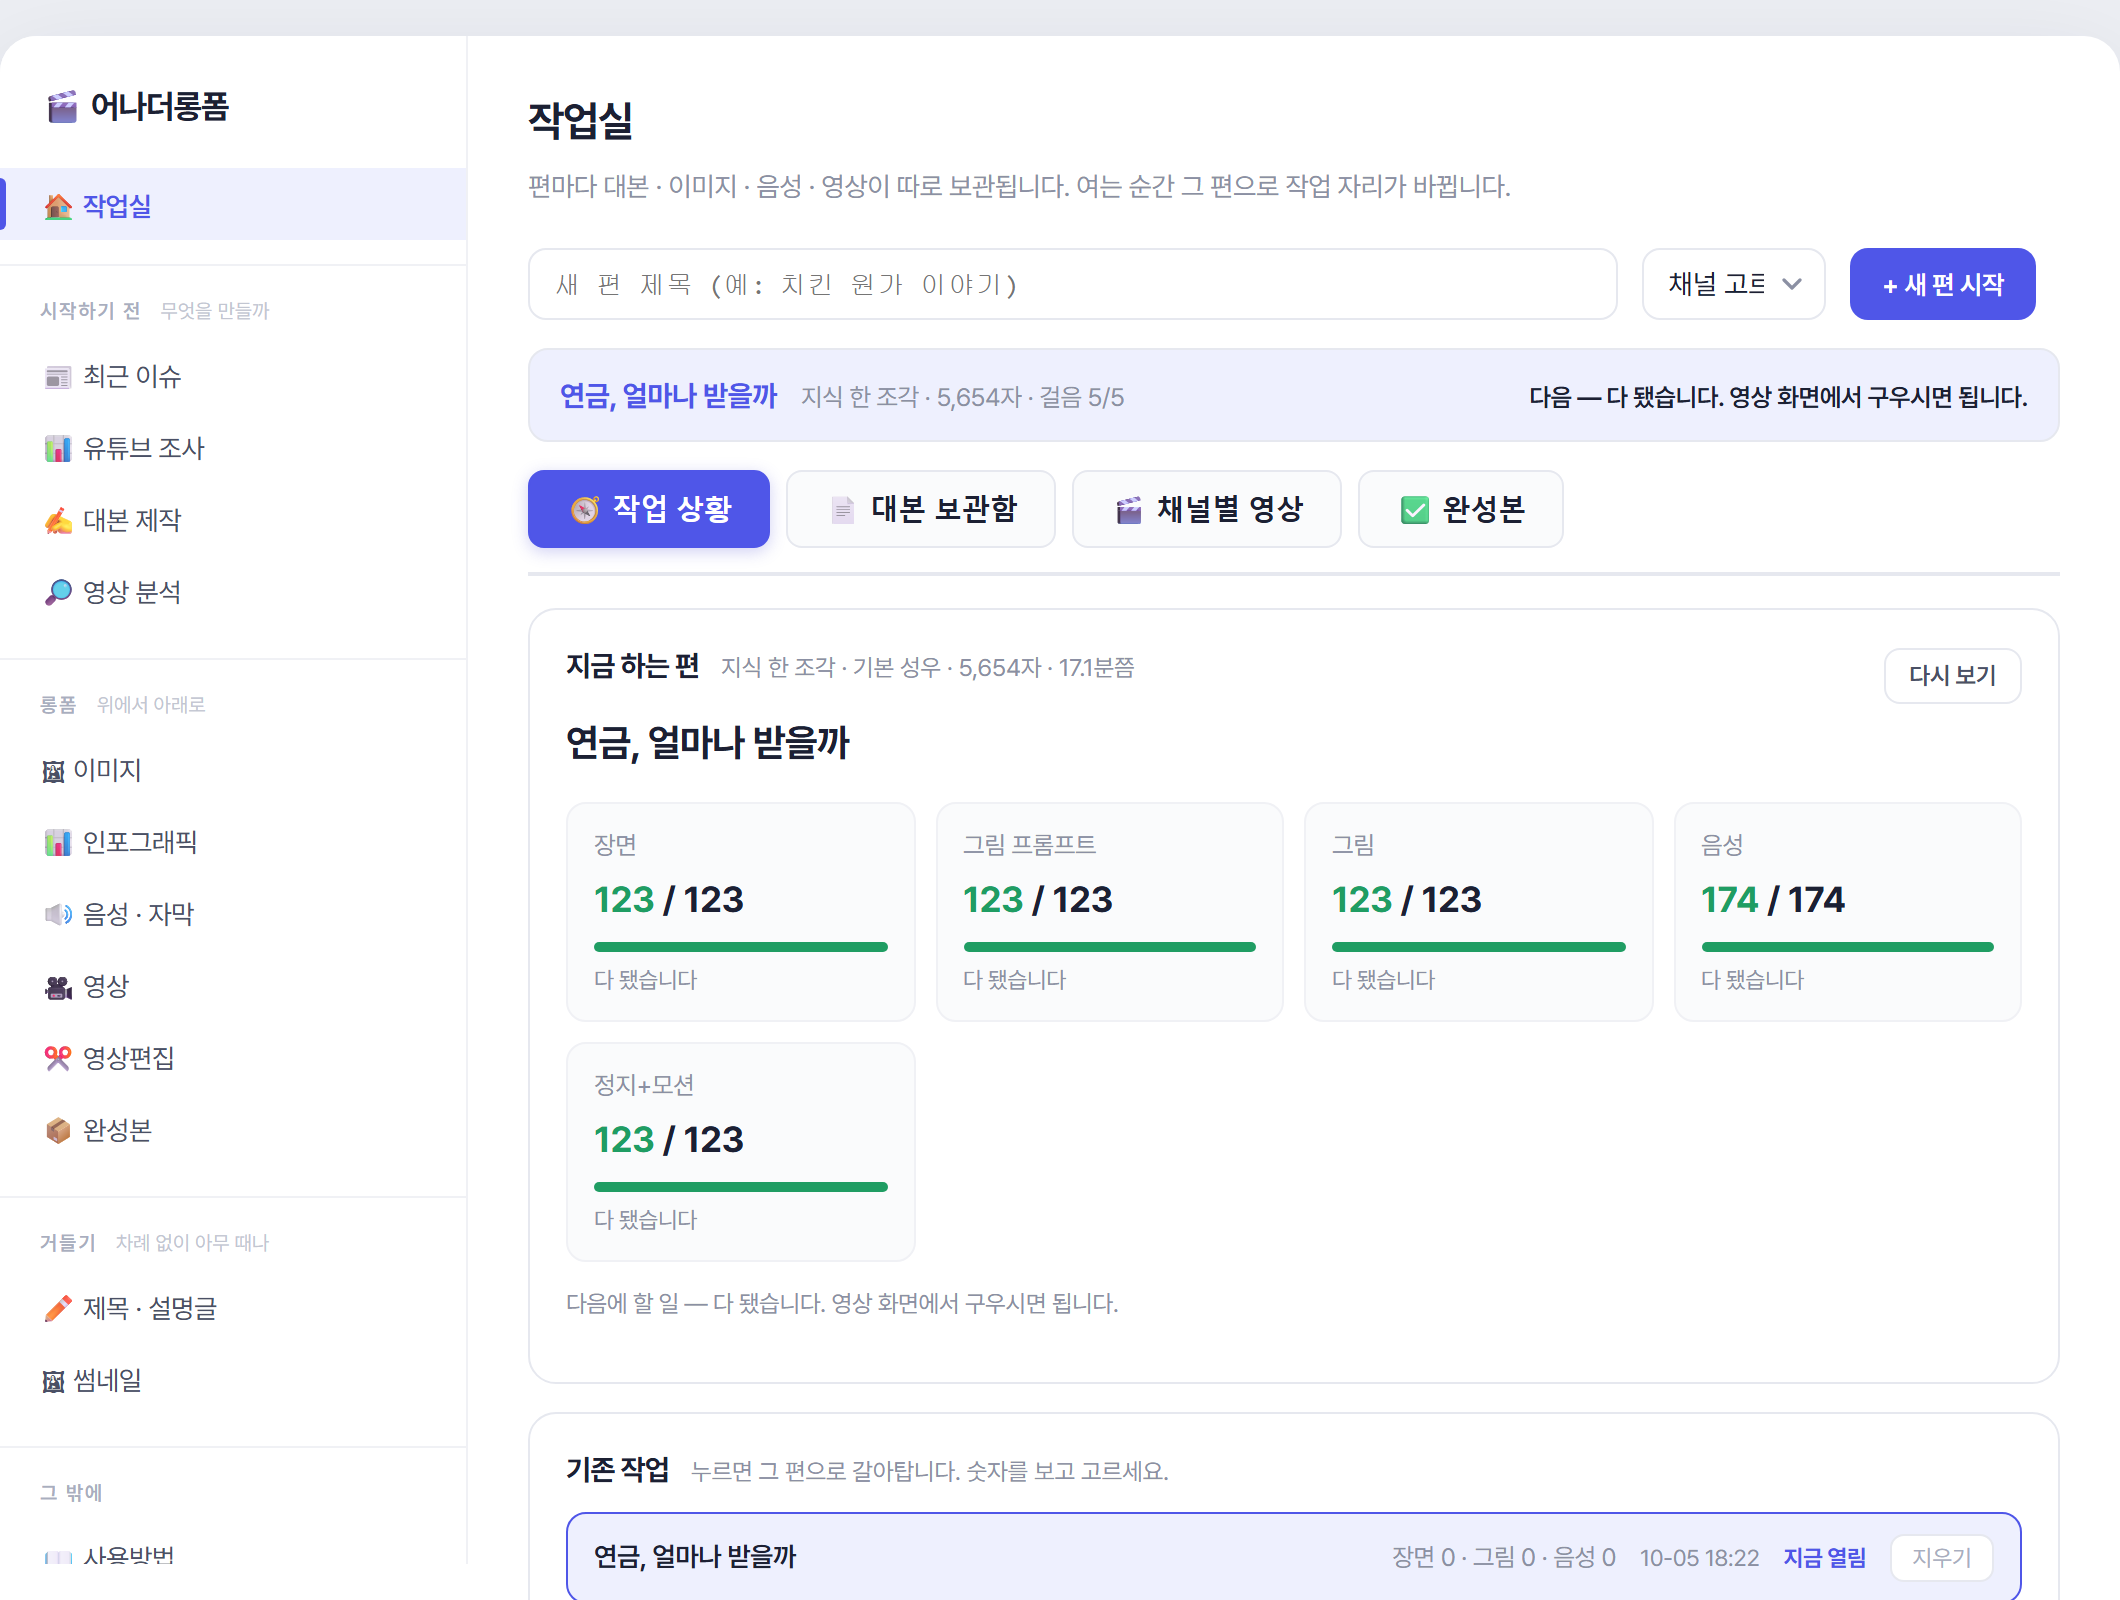
Task: Click the 지금 하는 편 heading
Action: pos(632,666)
